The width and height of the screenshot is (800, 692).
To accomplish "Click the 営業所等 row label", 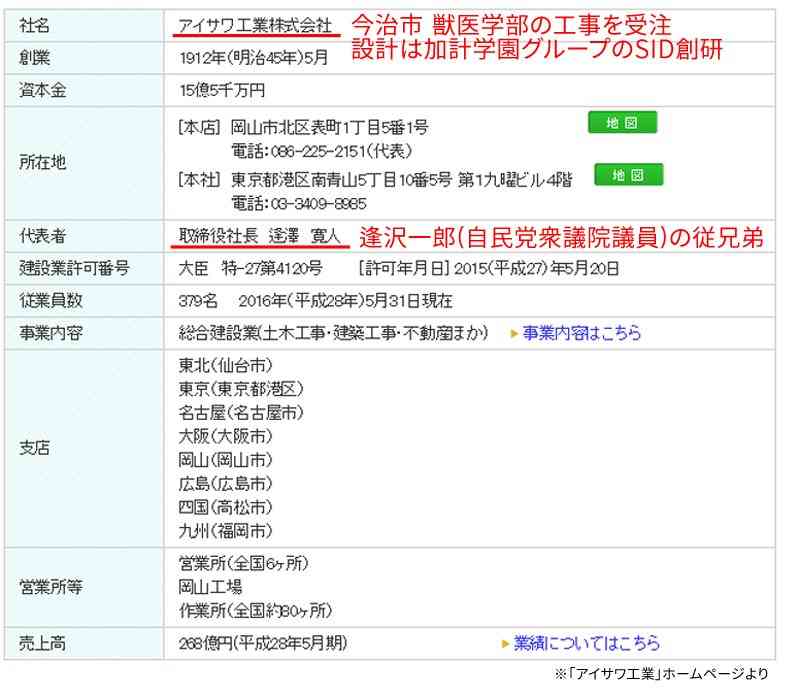I will coord(51,587).
